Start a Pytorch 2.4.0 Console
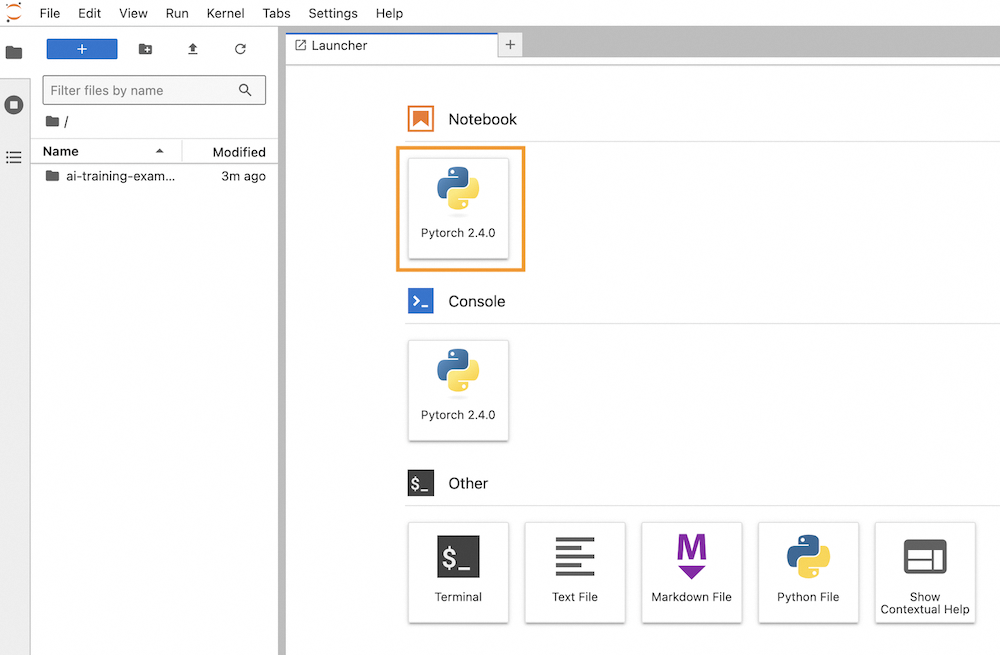Screen dimensions: 1000x655 (x=458, y=390)
